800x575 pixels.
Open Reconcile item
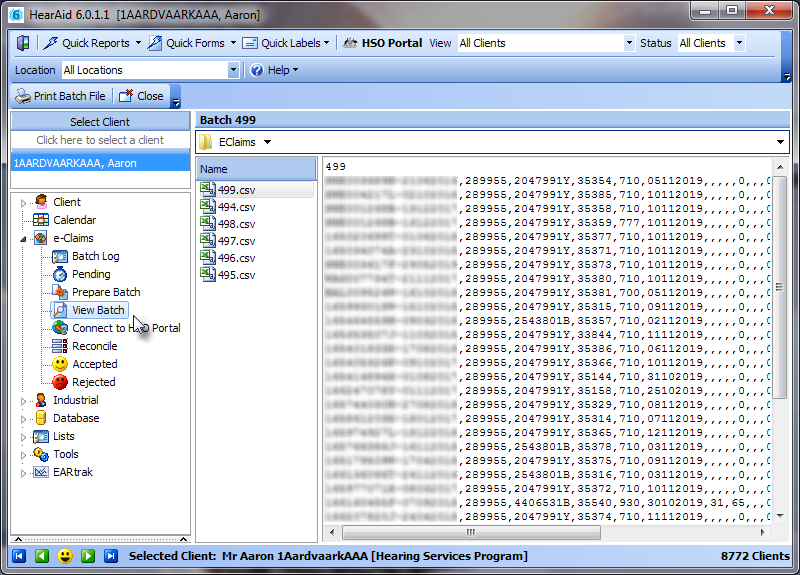click(94, 346)
